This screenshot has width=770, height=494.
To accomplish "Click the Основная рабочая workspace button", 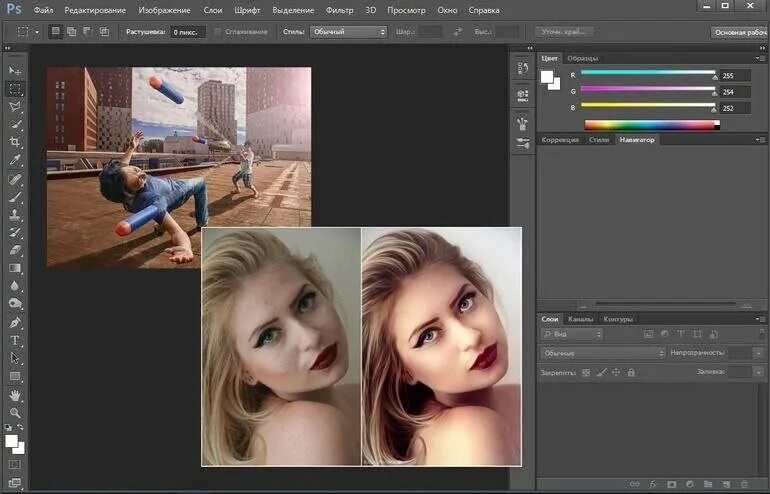I will [739, 32].
